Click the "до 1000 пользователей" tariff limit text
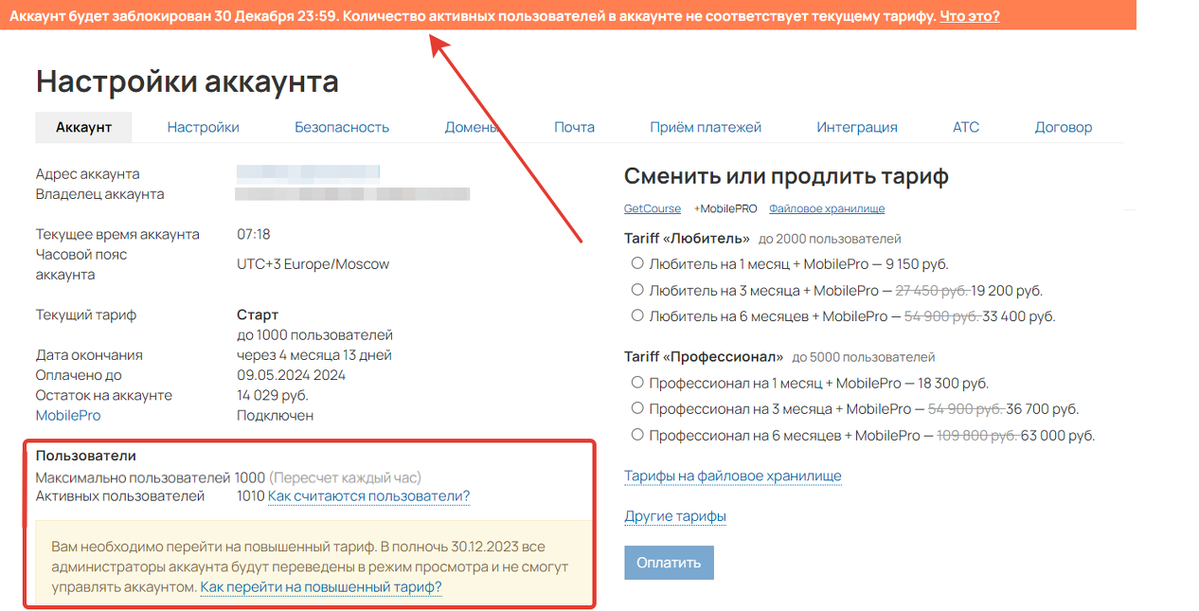Viewport: 1199px width, 611px height. point(314,335)
